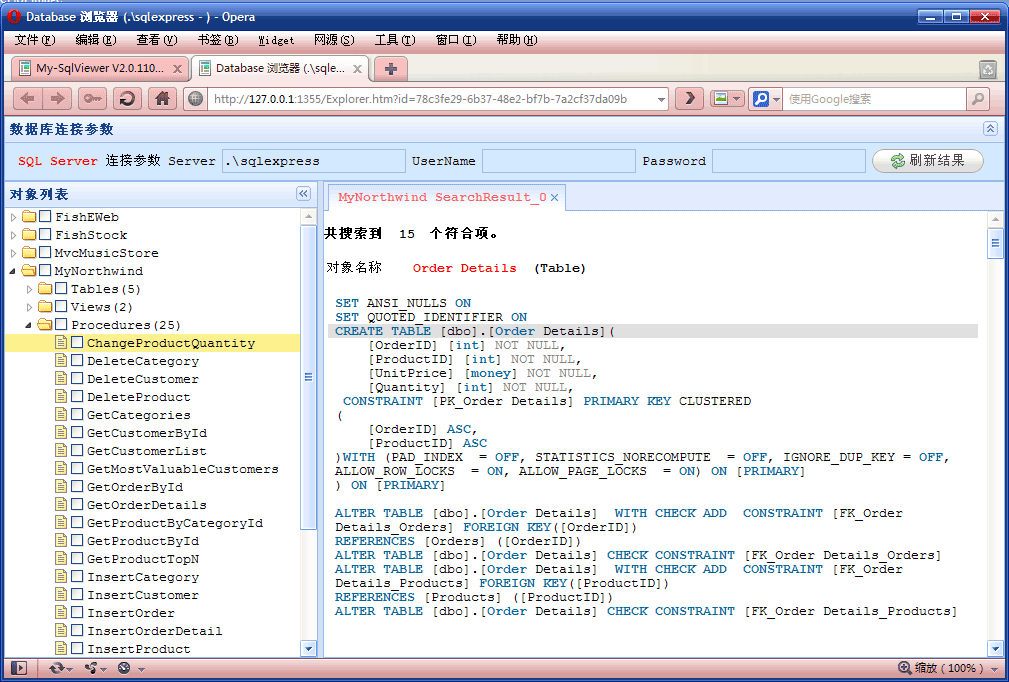Viewport: 1009px width, 682px height.
Task: Click the zoom magnifier icon in status bar
Action: [905, 668]
